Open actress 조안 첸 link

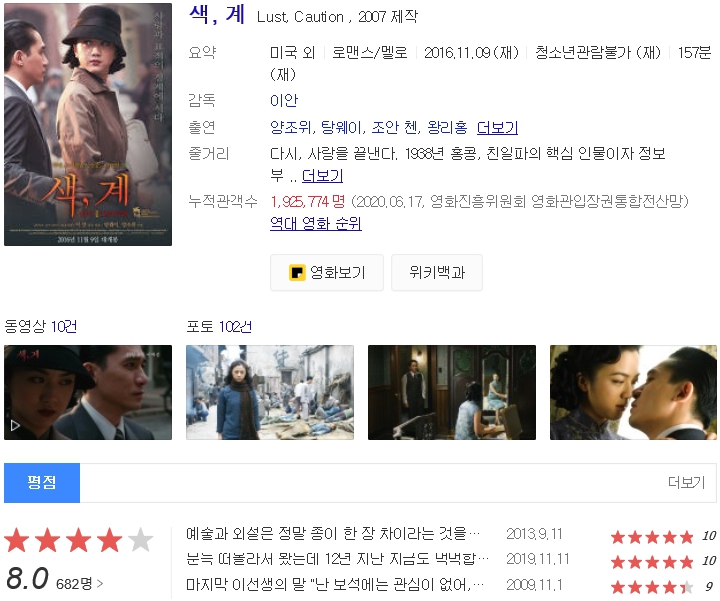click(x=395, y=127)
